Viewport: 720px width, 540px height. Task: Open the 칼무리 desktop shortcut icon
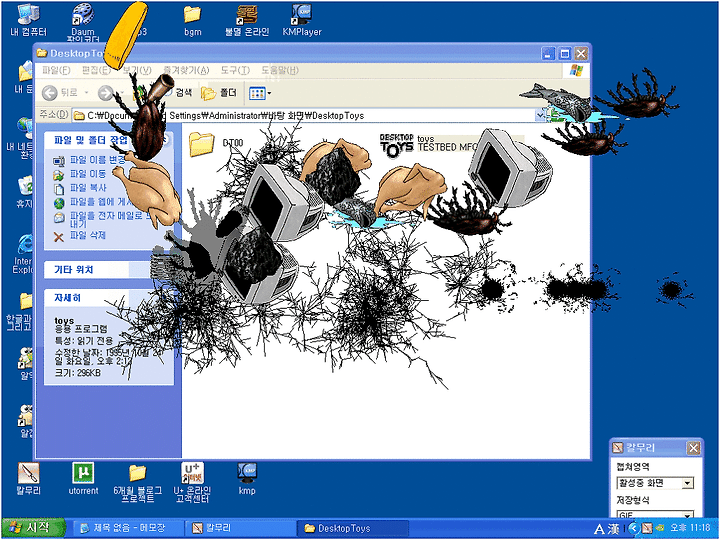tap(28, 479)
